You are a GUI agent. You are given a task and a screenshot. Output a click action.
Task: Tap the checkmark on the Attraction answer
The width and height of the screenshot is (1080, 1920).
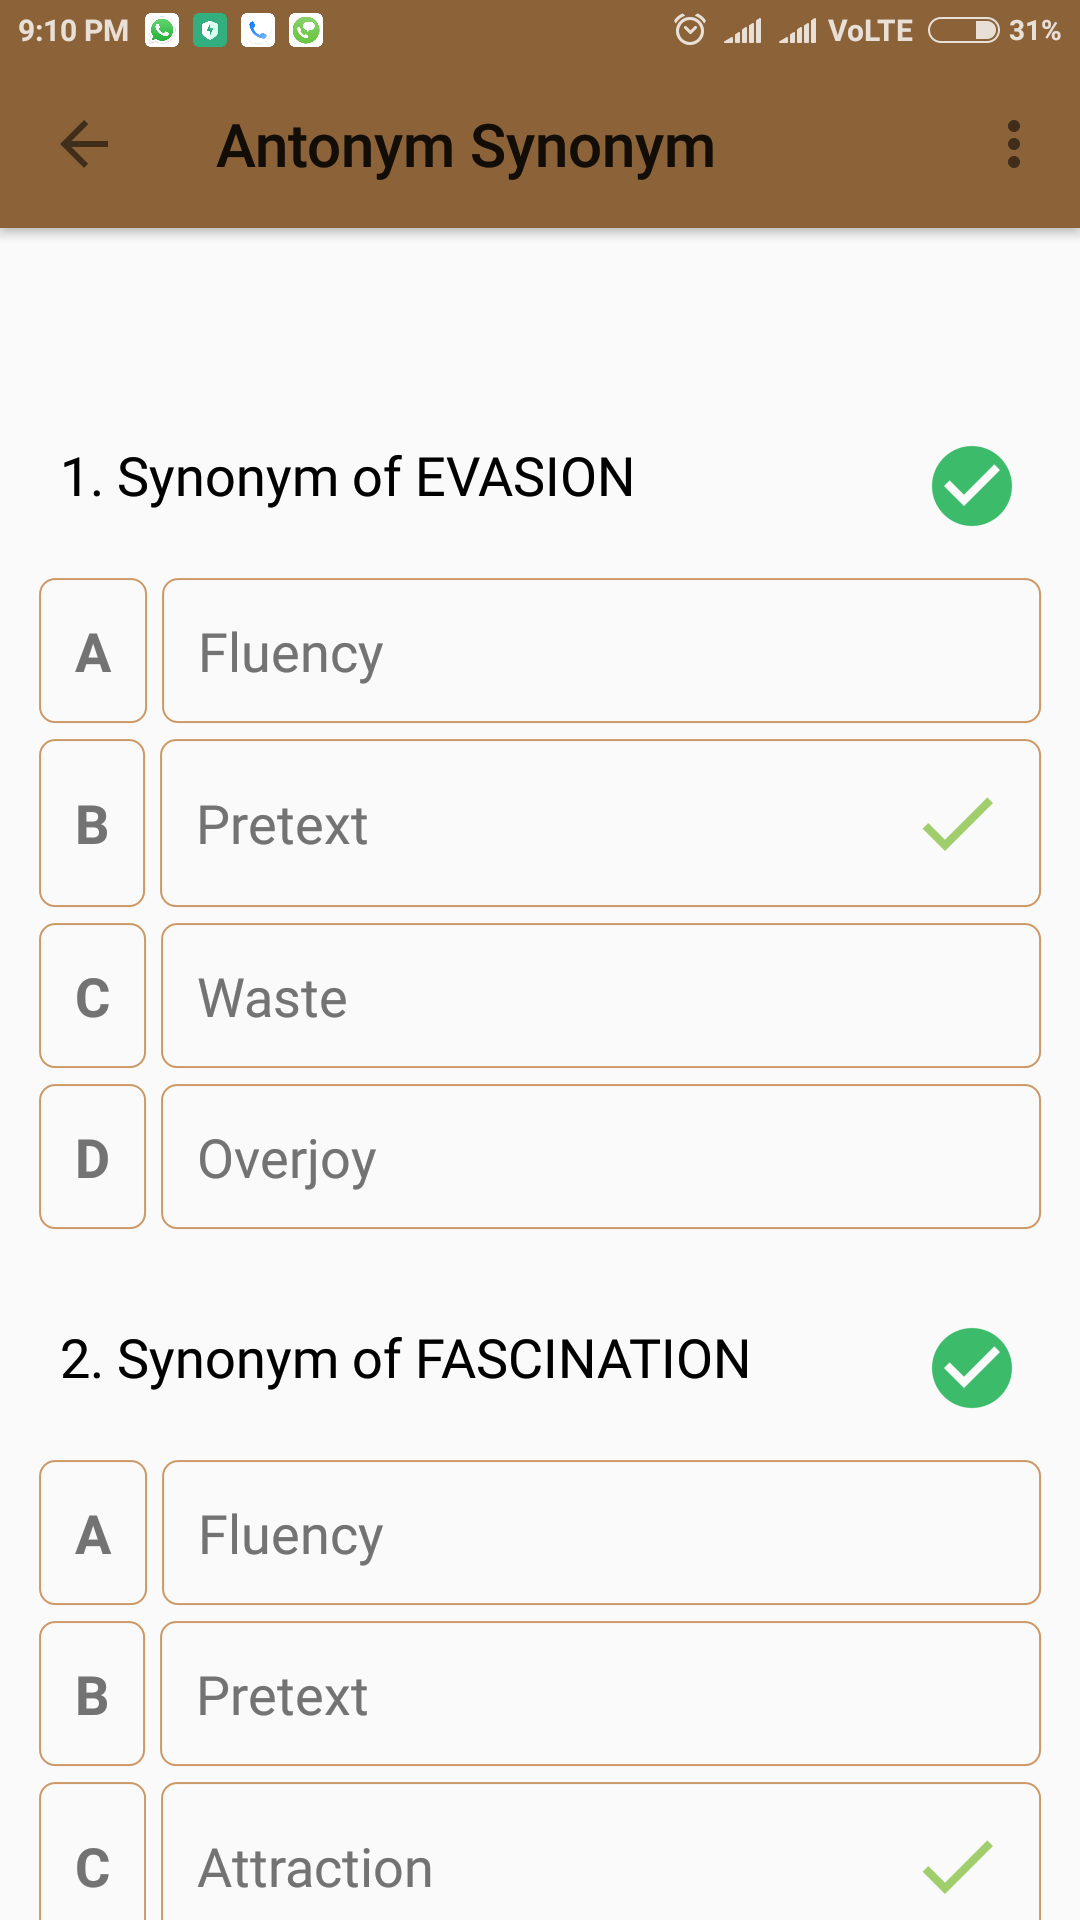pos(957,1867)
